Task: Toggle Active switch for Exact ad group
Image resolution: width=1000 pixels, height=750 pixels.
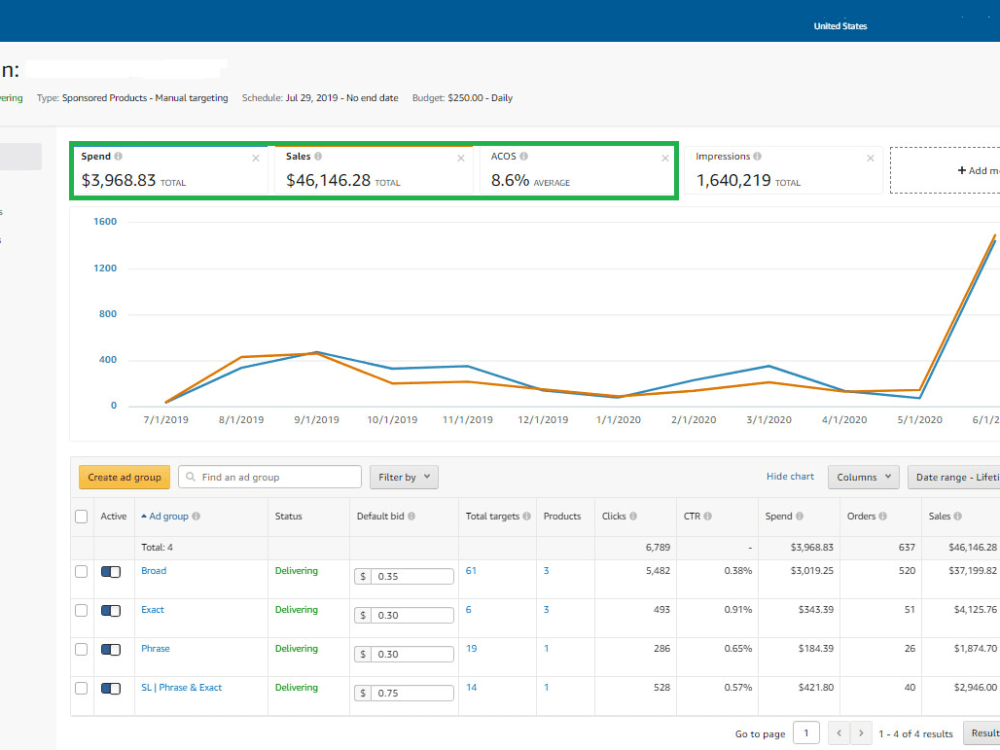Action: coord(111,611)
